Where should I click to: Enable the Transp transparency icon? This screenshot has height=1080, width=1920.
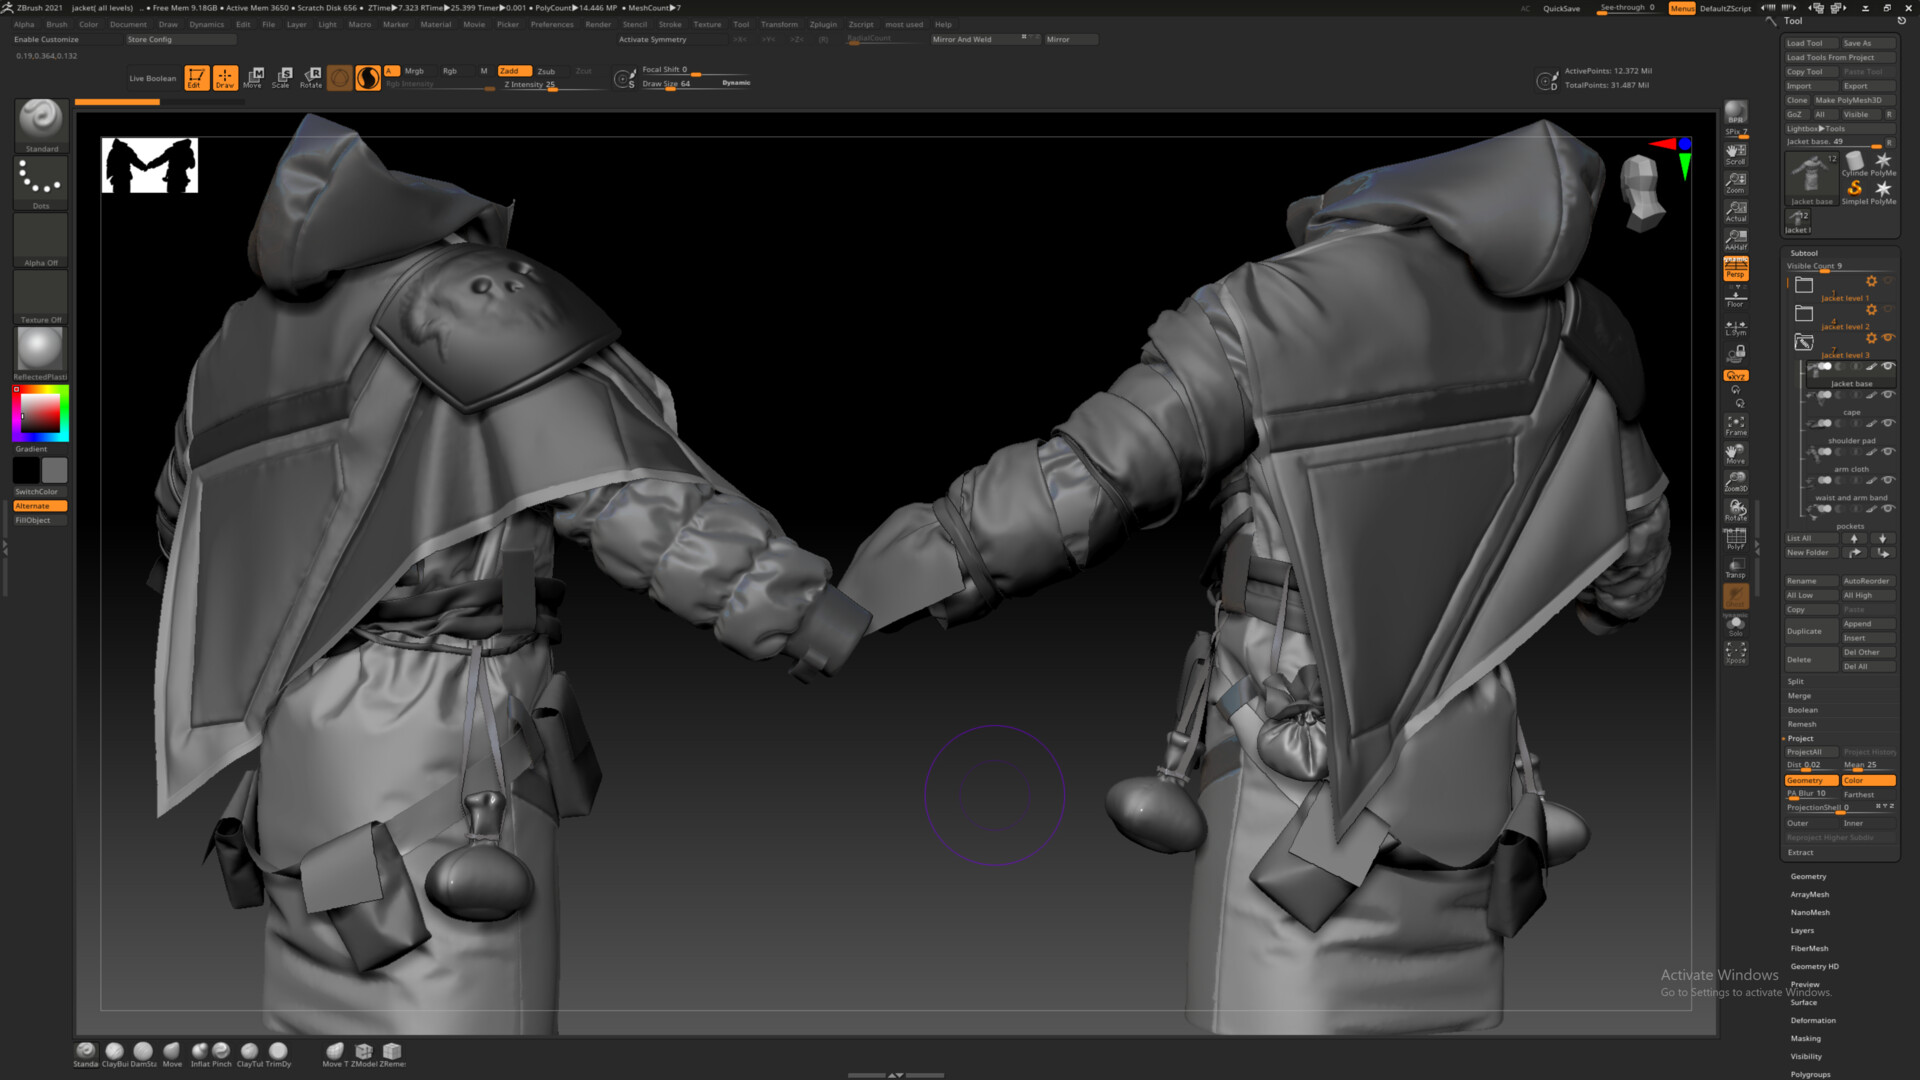point(1736,568)
